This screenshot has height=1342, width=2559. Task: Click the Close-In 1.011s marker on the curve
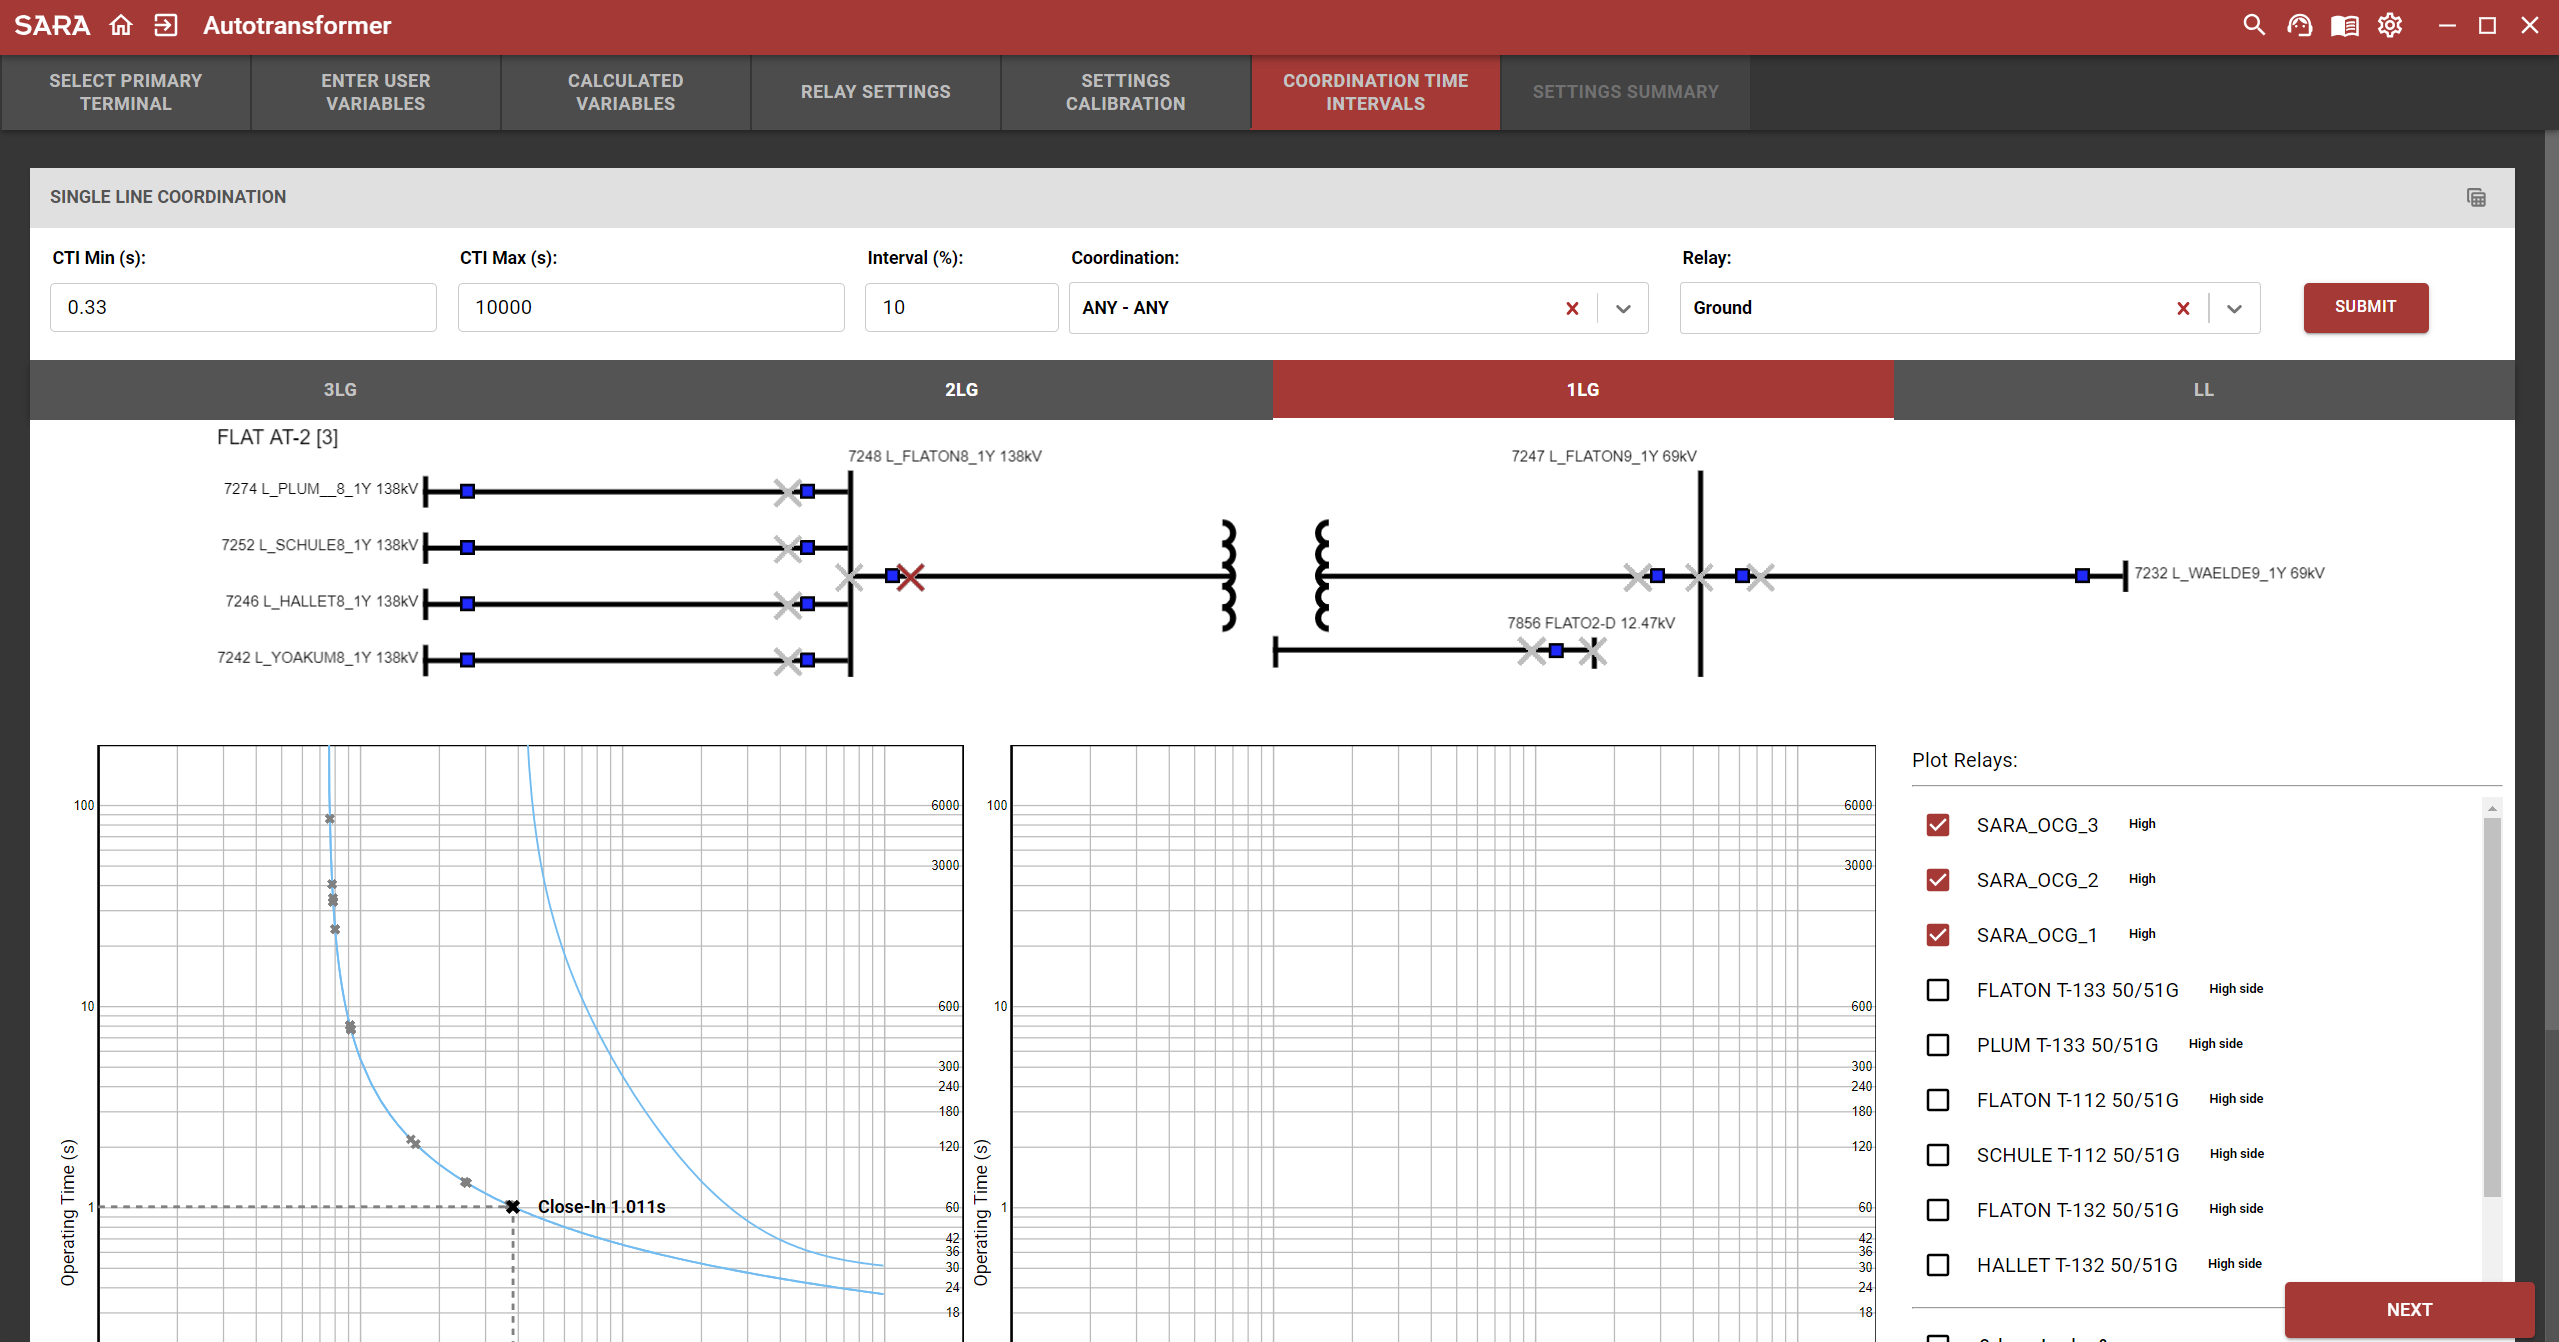coord(512,1207)
